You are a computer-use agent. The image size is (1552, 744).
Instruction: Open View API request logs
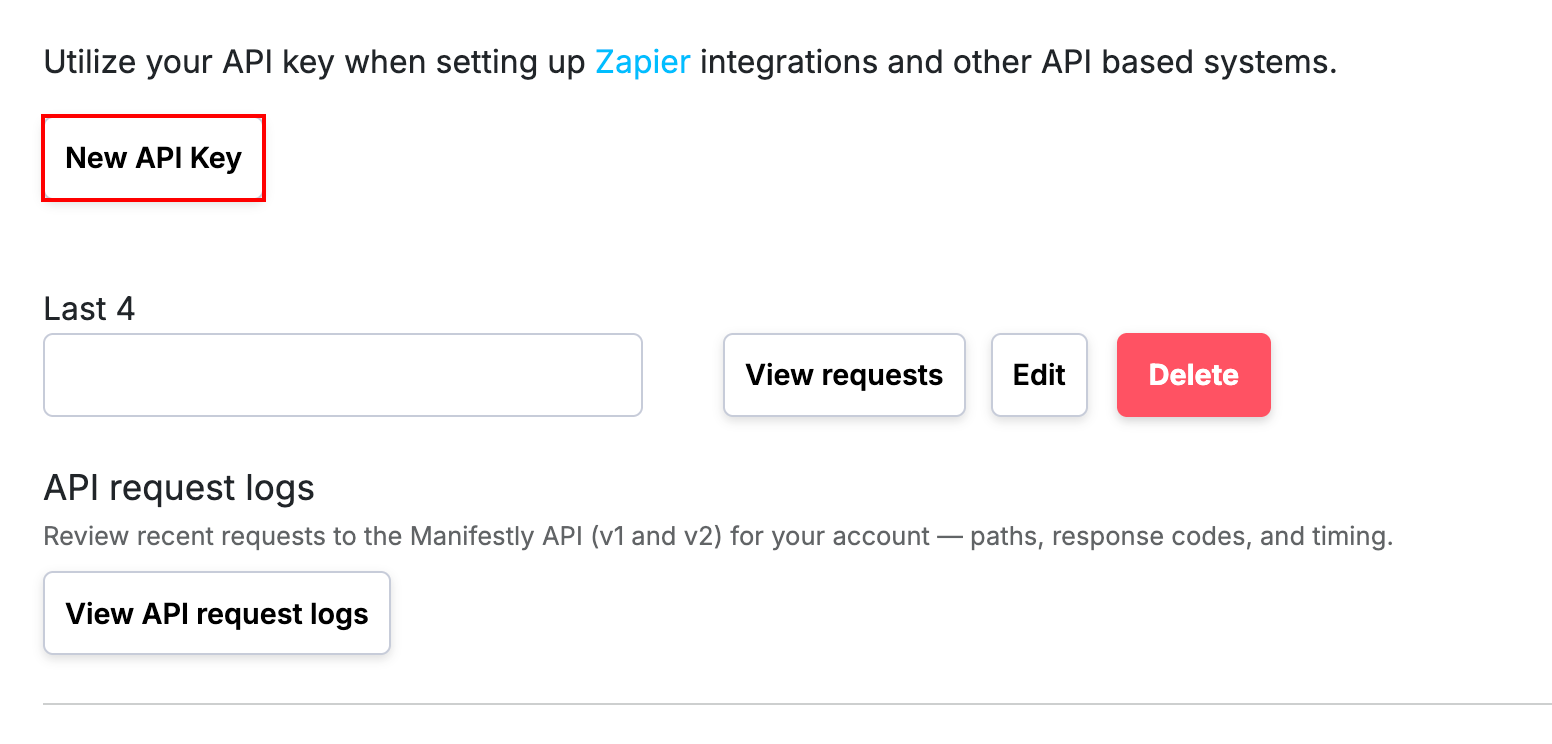coord(217,613)
